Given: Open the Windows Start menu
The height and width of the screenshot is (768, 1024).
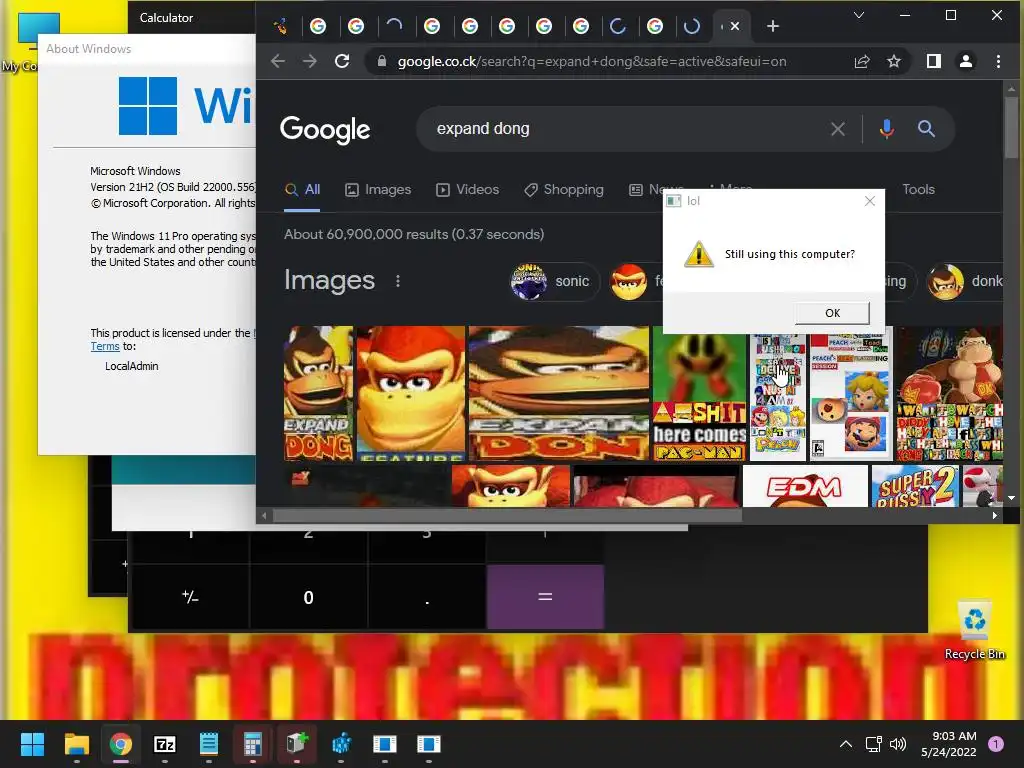Looking at the screenshot, I should [x=32, y=744].
